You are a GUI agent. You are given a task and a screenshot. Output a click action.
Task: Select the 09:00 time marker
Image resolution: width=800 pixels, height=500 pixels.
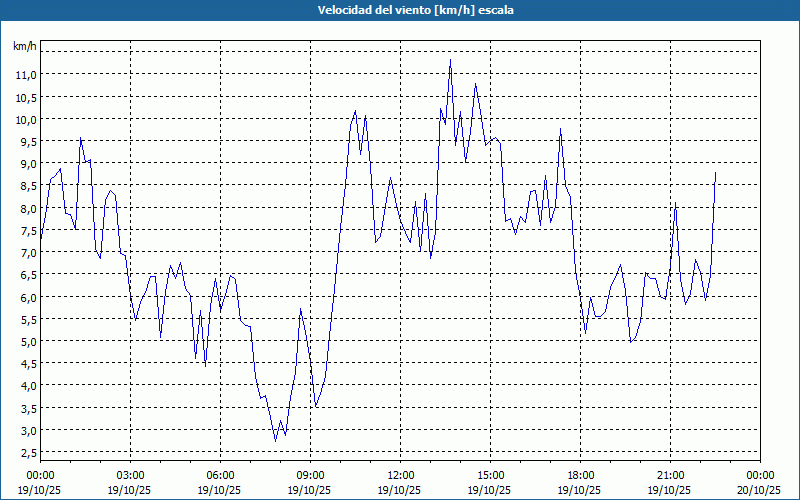[310, 475]
